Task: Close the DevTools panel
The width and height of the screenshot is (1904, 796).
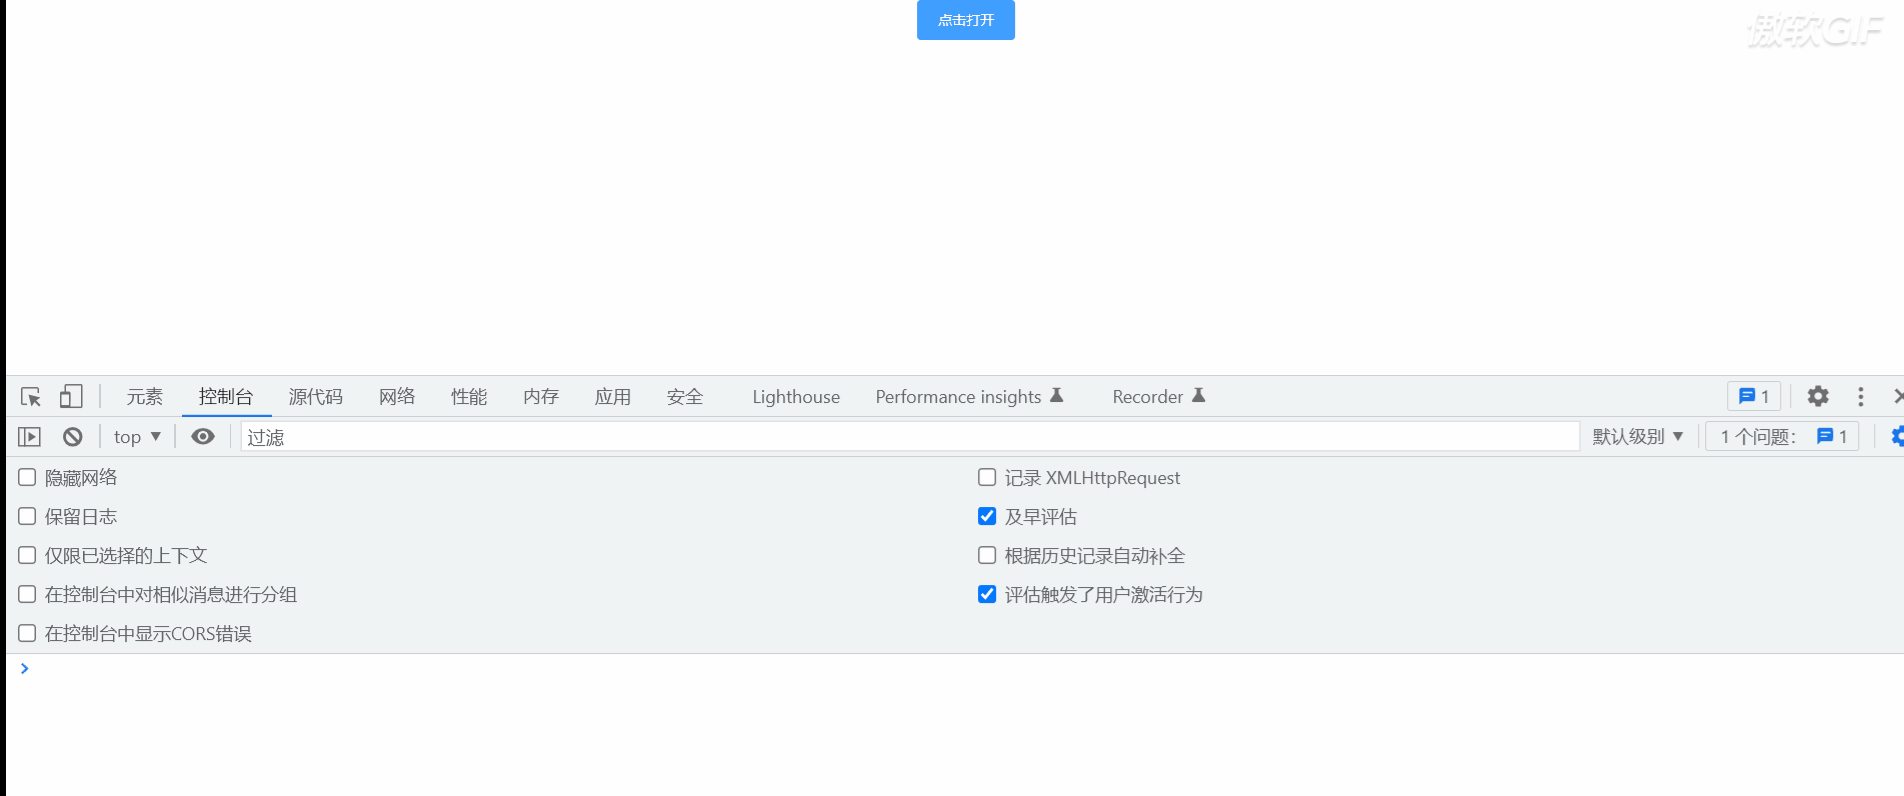Action: [1897, 397]
